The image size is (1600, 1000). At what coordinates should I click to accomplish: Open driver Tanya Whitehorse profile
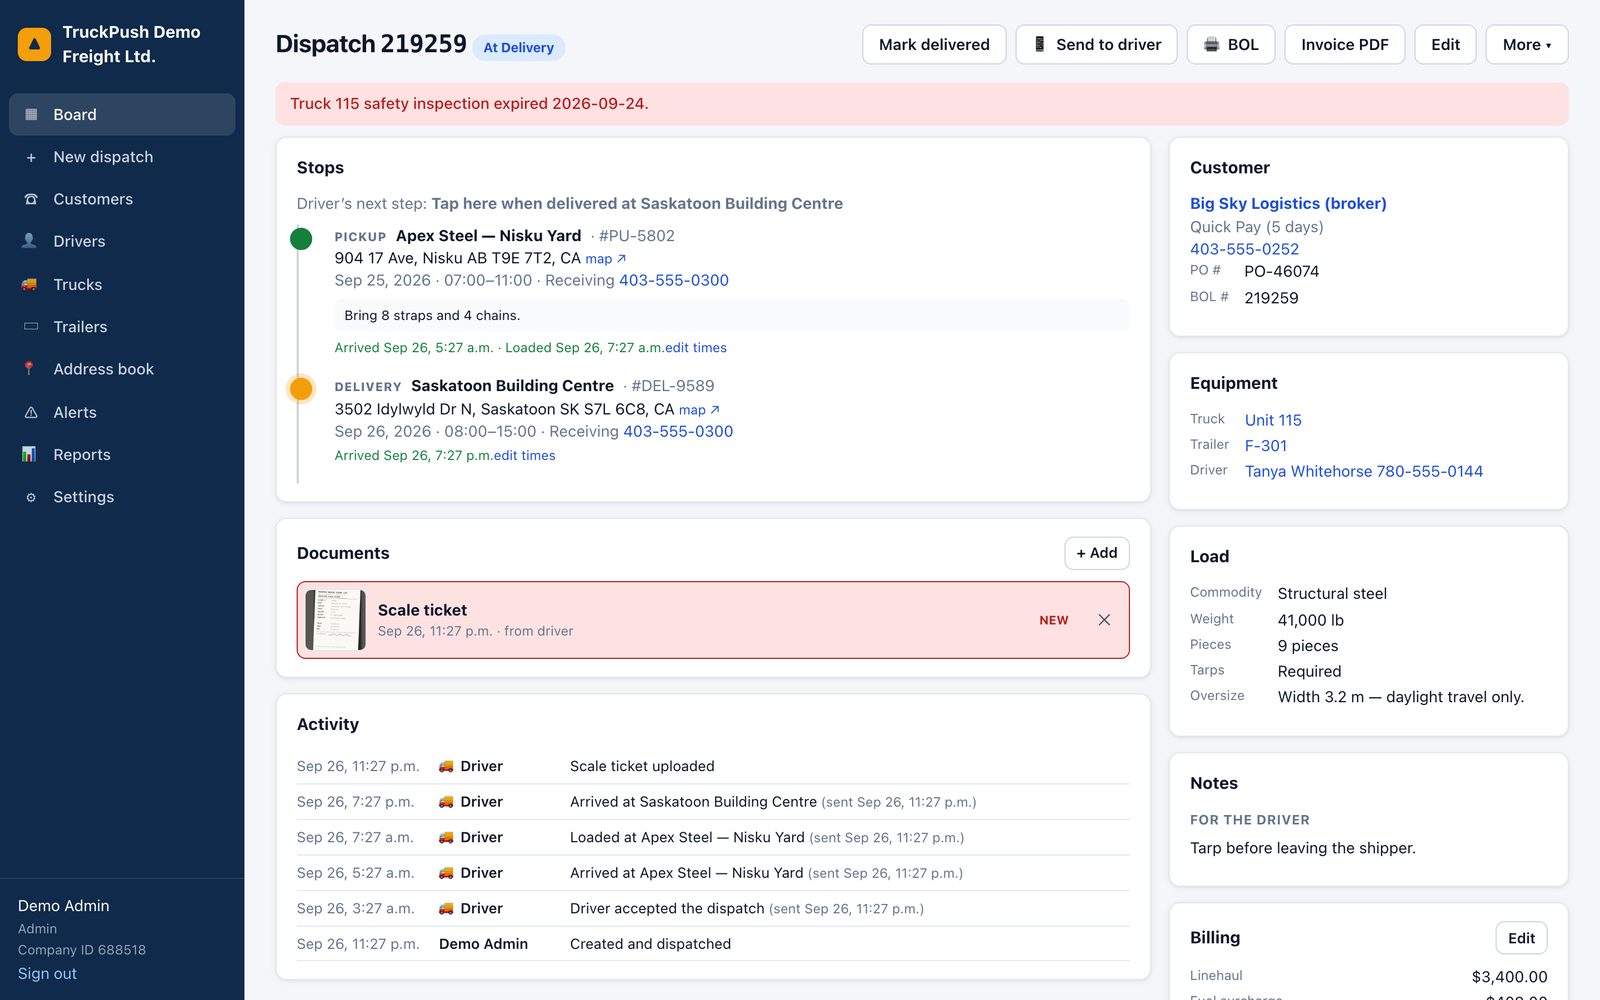point(1364,471)
